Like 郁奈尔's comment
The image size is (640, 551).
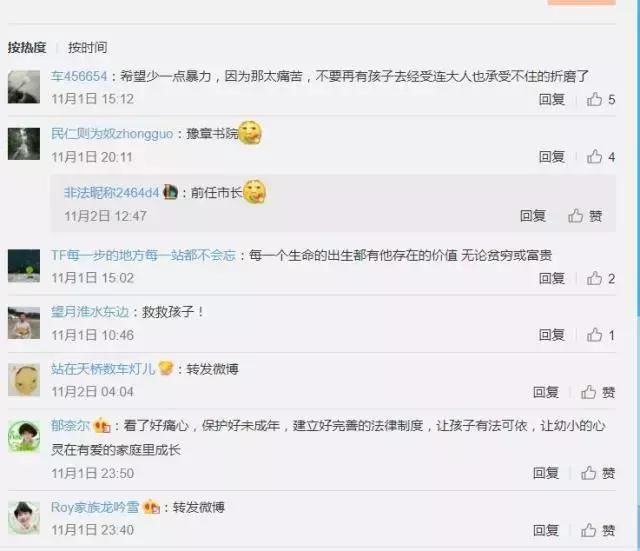pyautogui.click(x=598, y=473)
